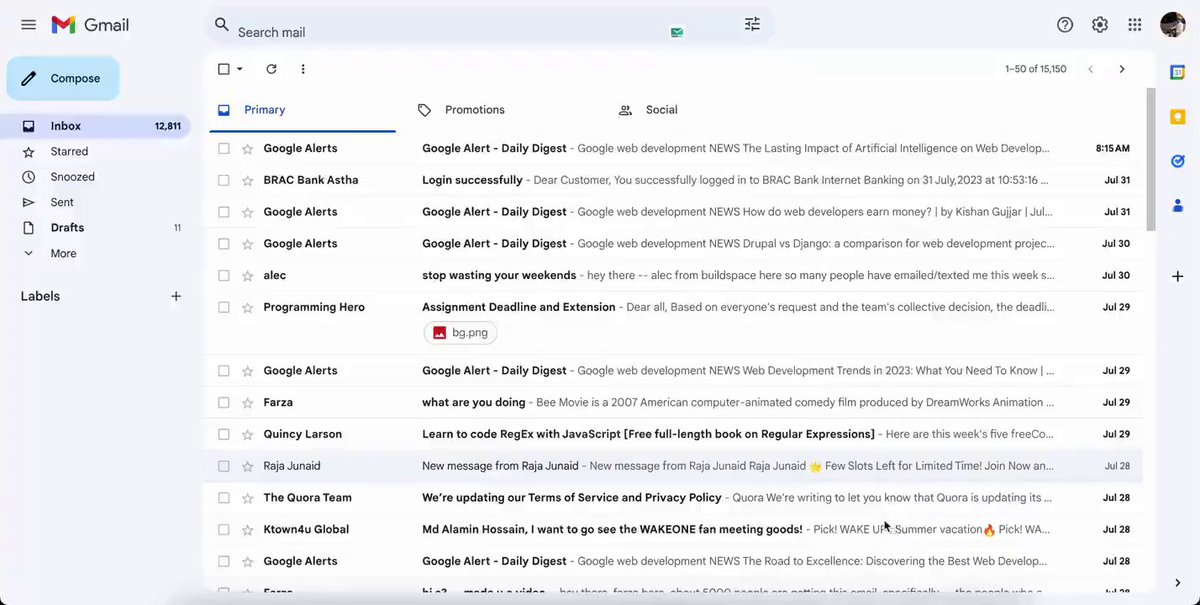Open the Quora Terms of Service email
1200x605 pixels.
tap(675, 497)
